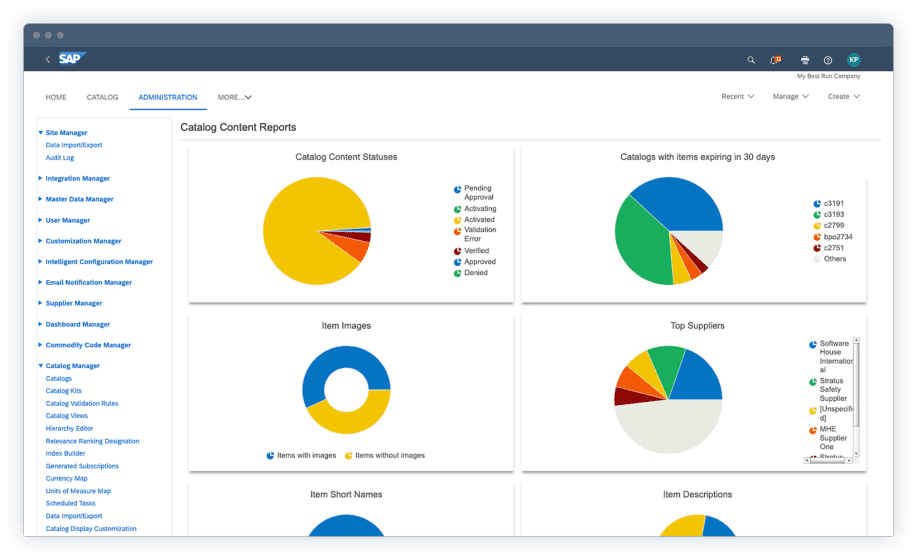This screenshot has height=560, width=917.
Task: Open the notifications bell
Action: click(774, 60)
